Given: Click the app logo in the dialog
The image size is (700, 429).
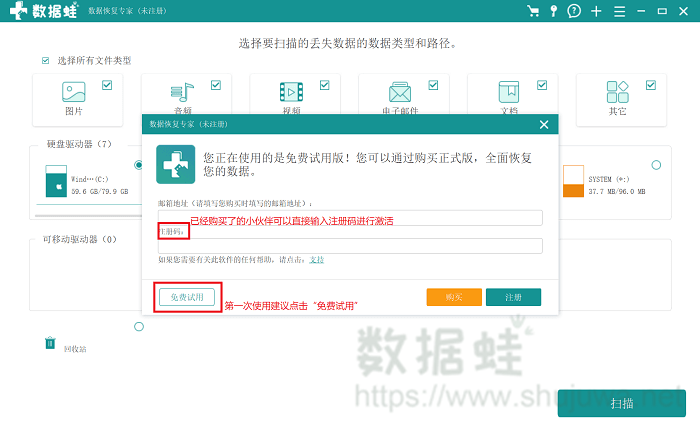Looking at the screenshot, I should click(175, 164).
